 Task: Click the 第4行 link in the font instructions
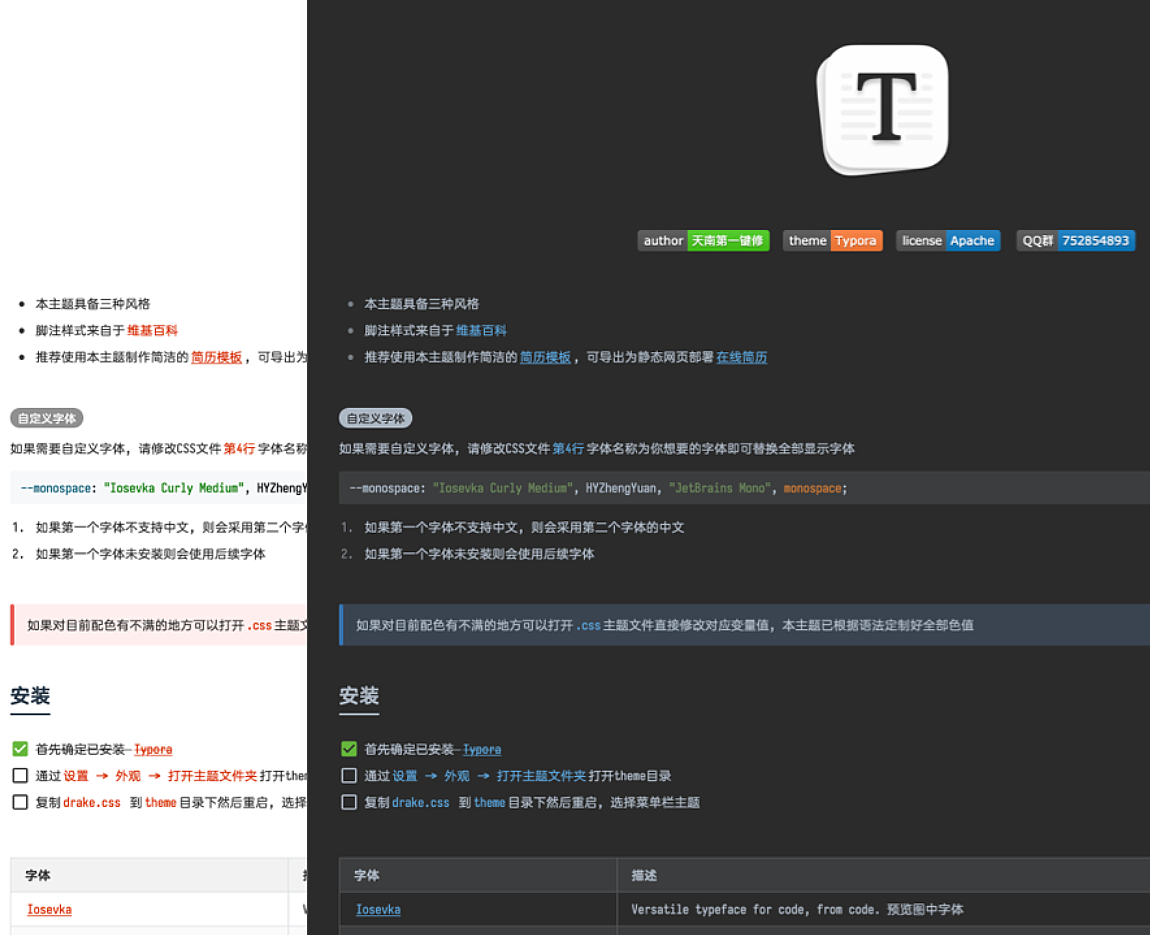(x=568, y=448)
